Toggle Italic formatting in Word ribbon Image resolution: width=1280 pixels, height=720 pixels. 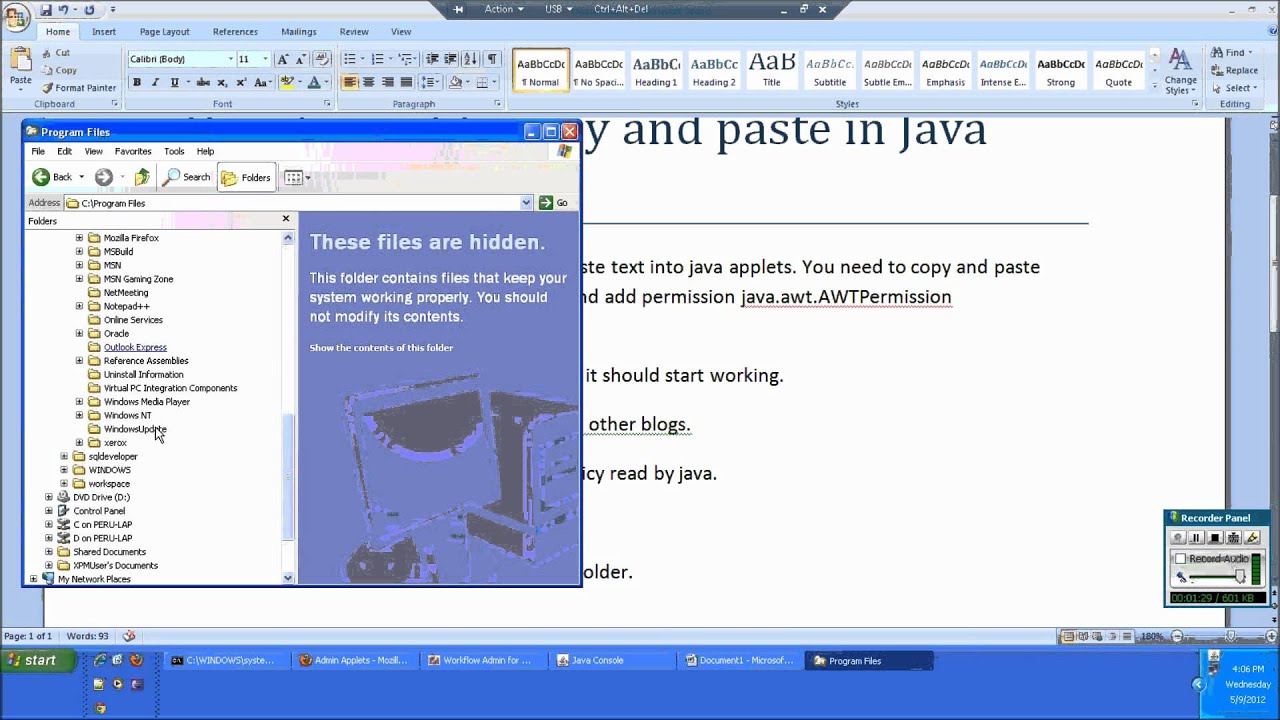tap(155, 82)
